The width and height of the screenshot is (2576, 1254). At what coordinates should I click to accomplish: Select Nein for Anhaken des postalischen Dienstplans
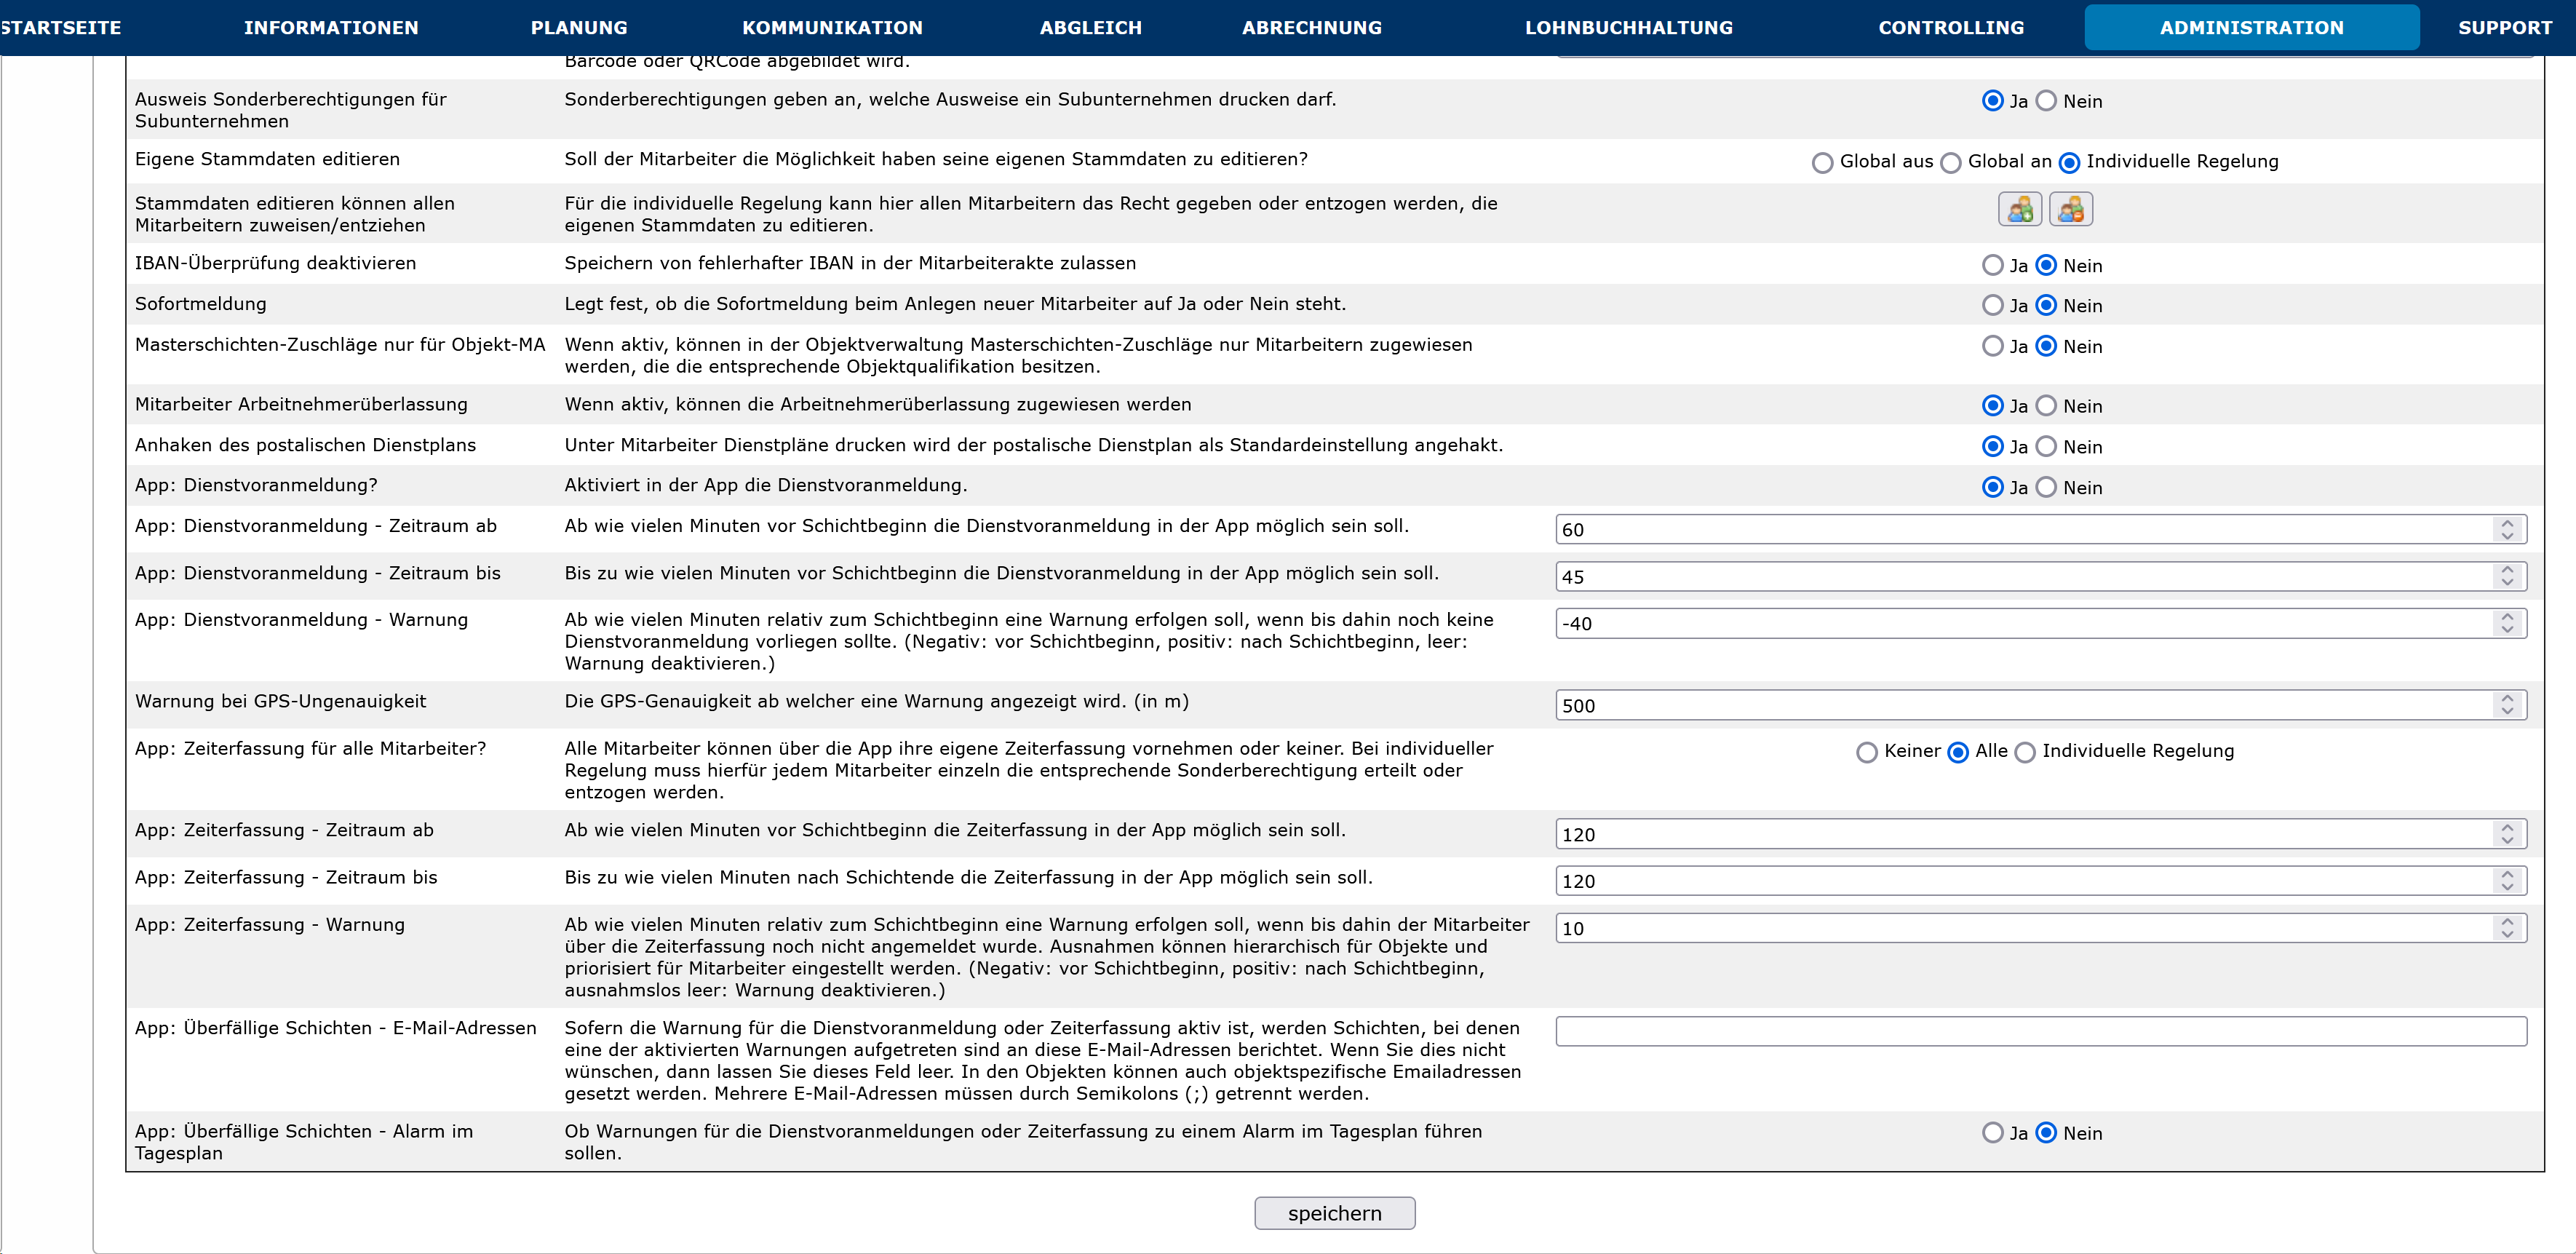[x=2046, y=446]
